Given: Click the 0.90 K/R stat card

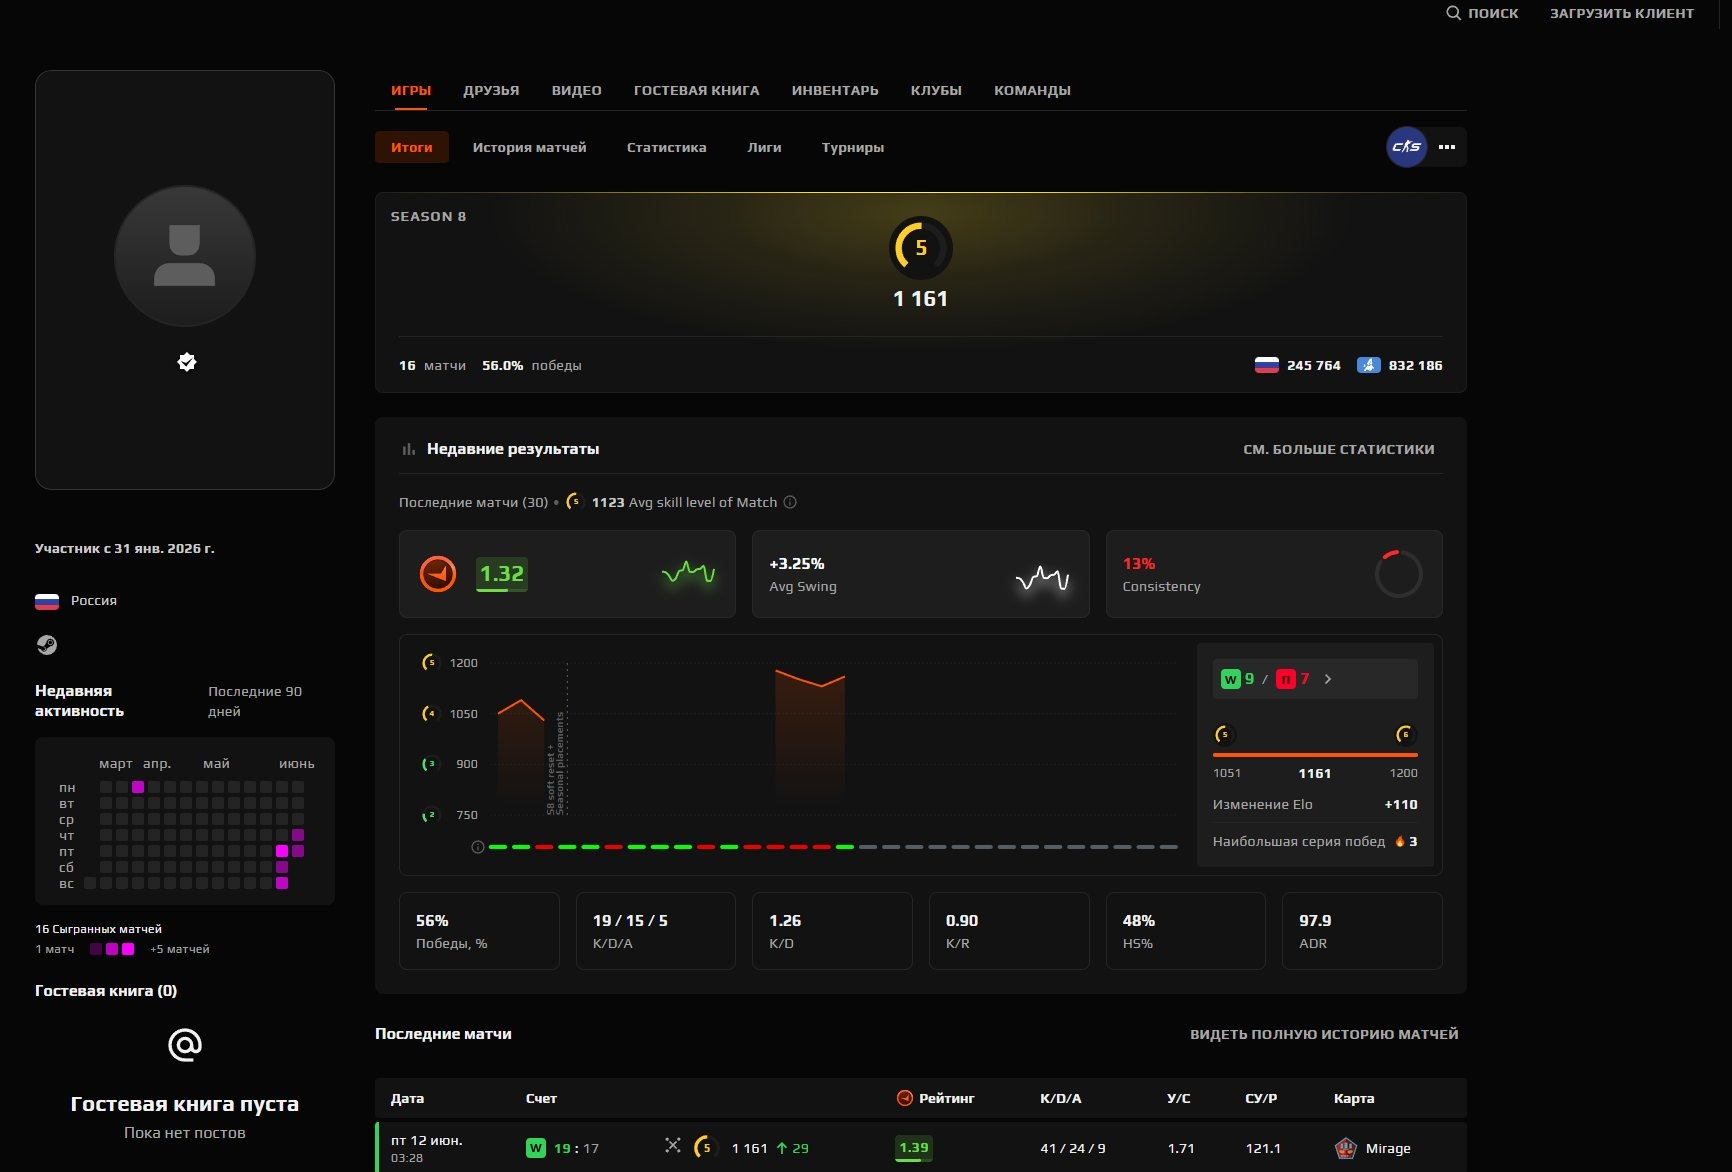Looking at the screenshot, I should [1009, 931].
